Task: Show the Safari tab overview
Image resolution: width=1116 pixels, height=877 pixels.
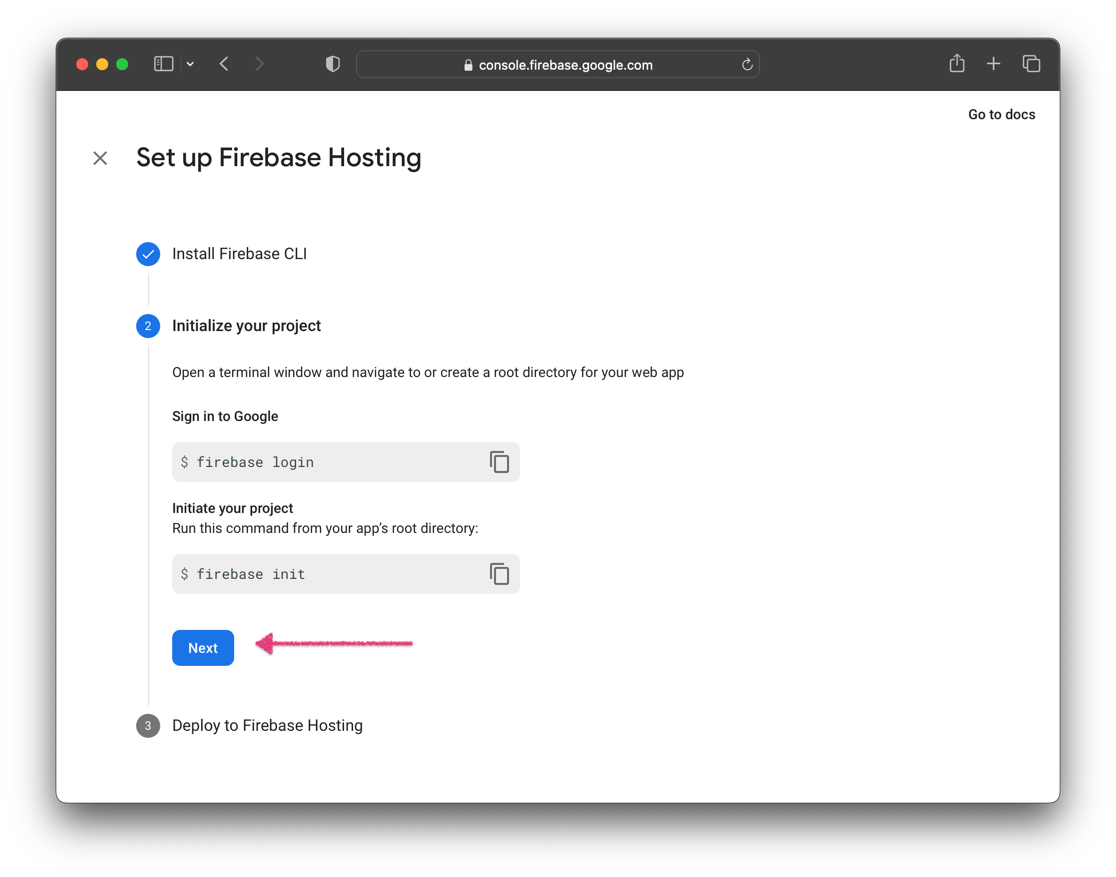Action: click(1031, 64)
